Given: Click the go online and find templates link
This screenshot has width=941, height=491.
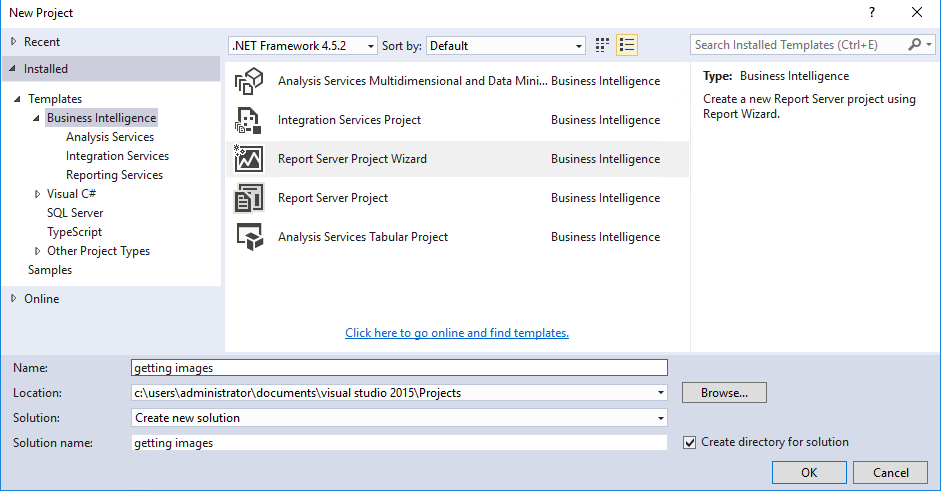Looking at the screenshot, I should [x=457, y=333].
